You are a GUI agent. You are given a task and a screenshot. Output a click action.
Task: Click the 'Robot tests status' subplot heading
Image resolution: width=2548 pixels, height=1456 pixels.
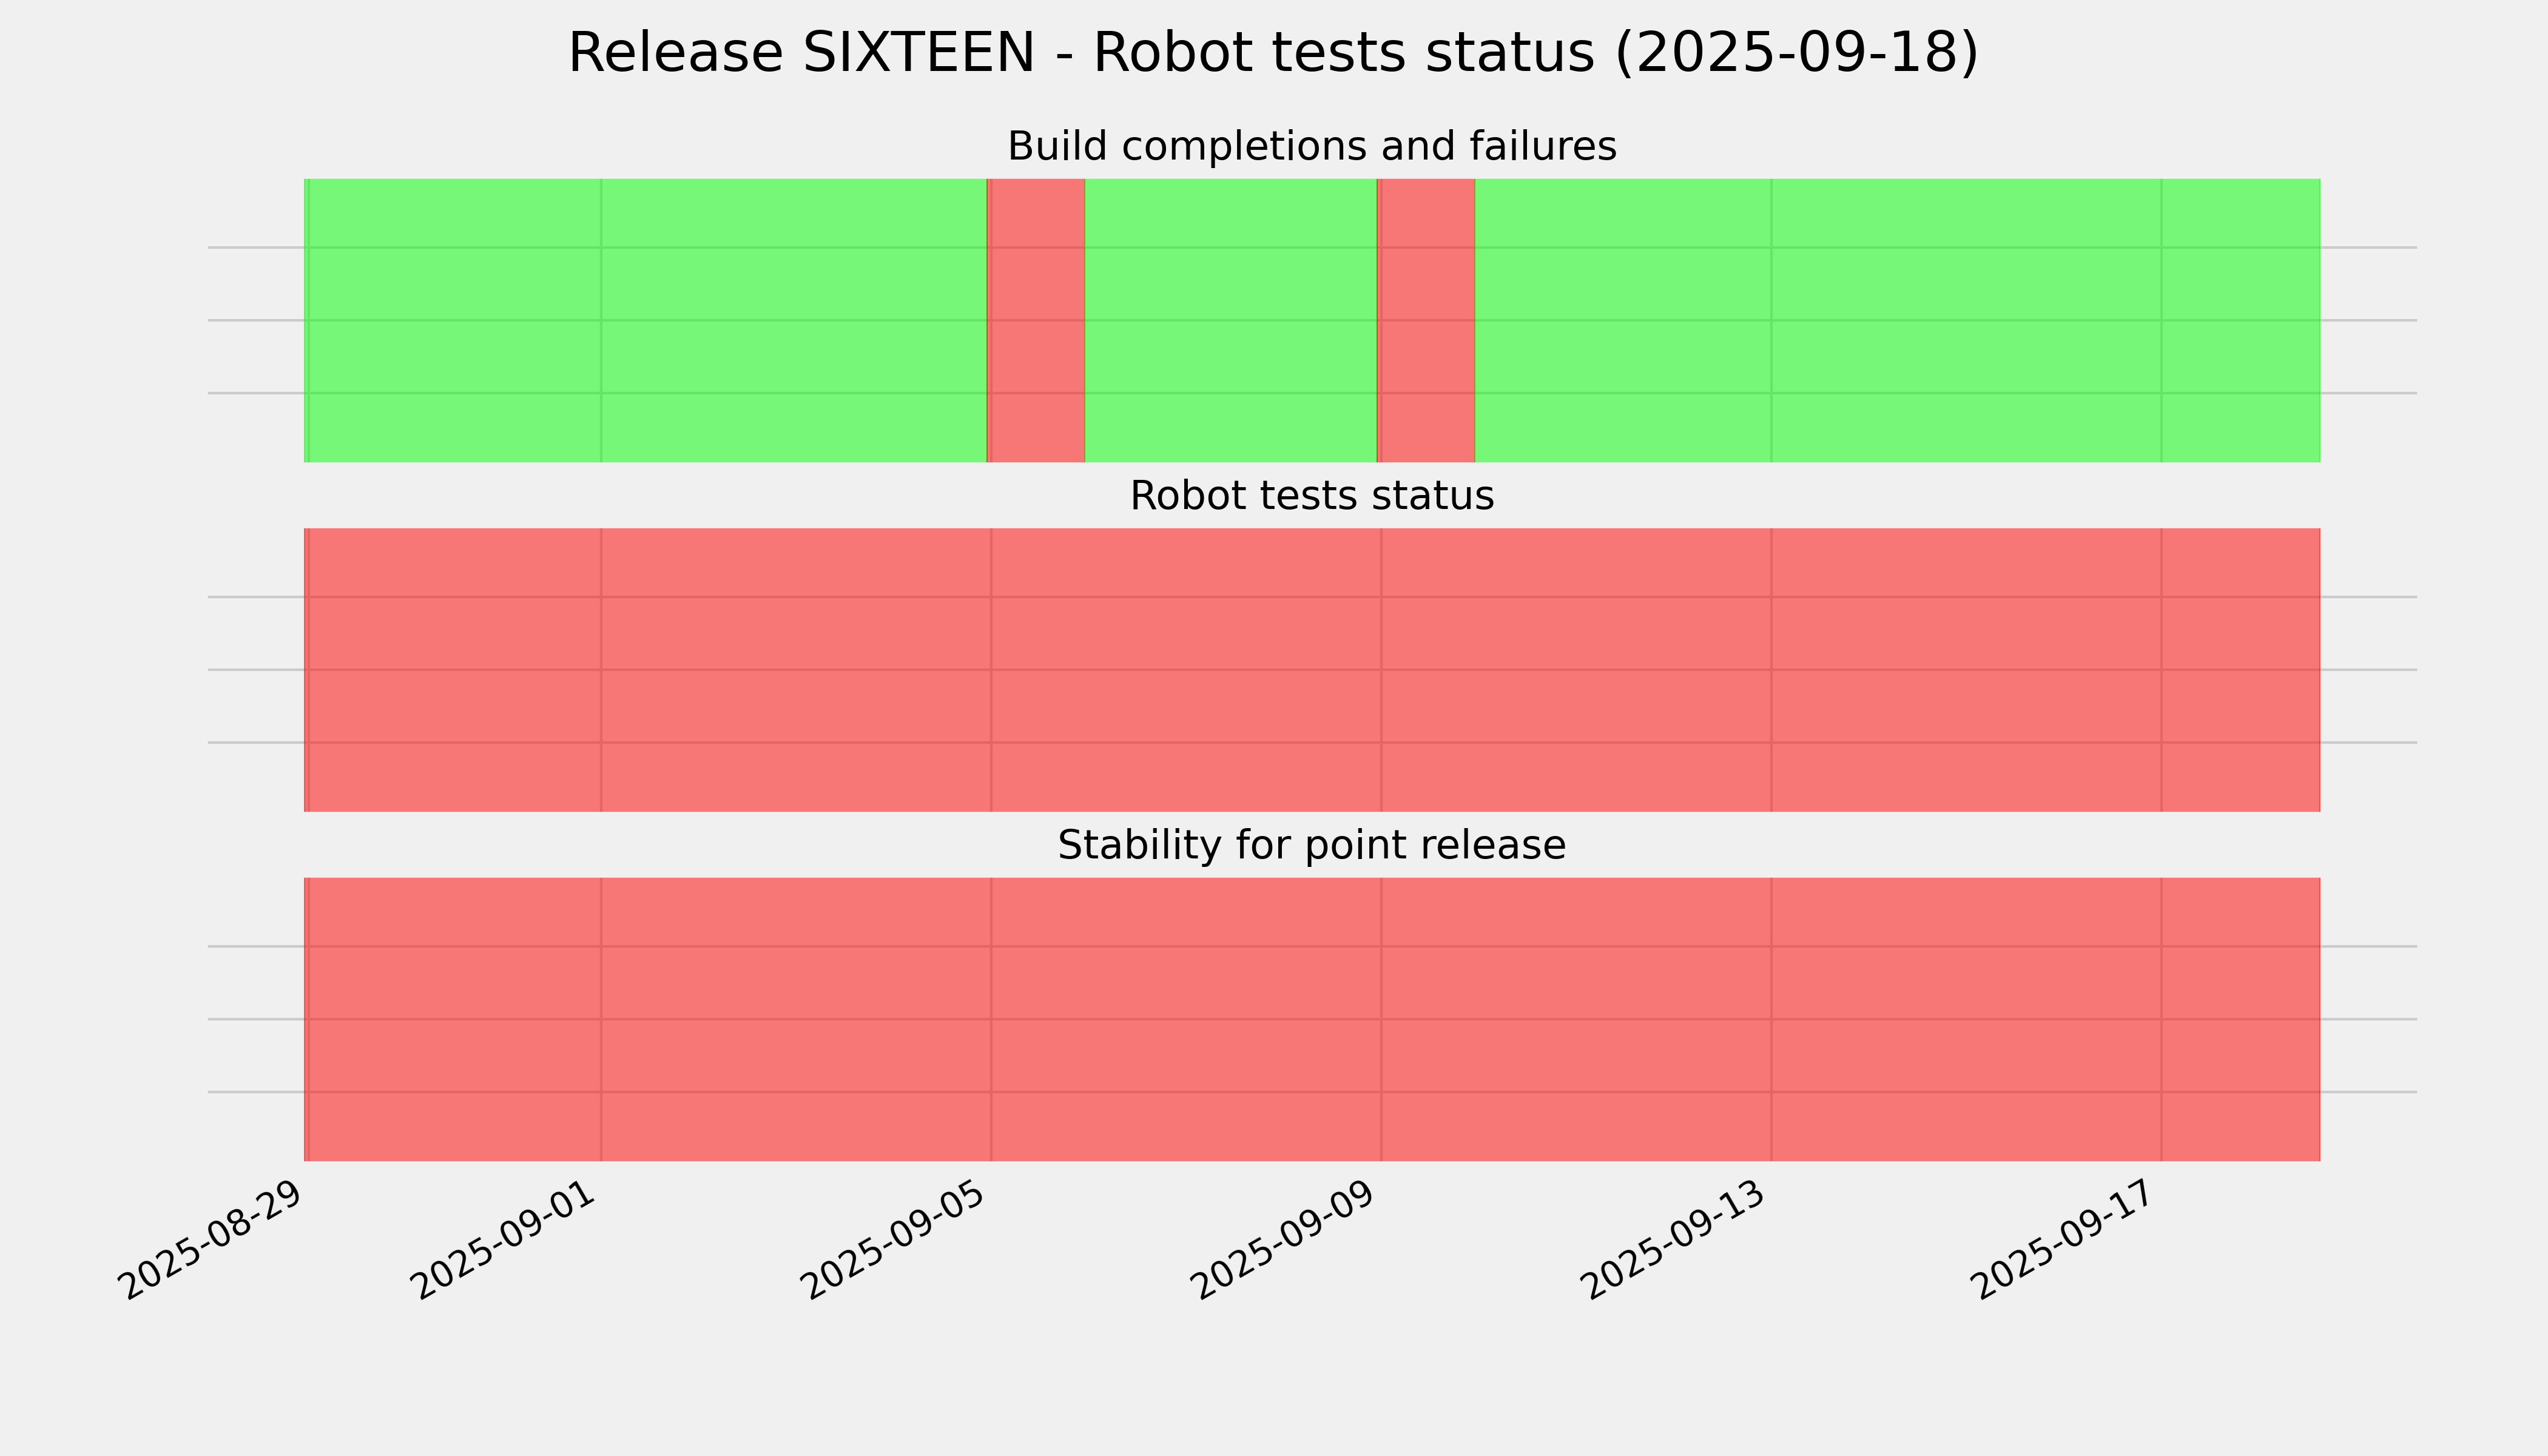tap(1311, 496)
